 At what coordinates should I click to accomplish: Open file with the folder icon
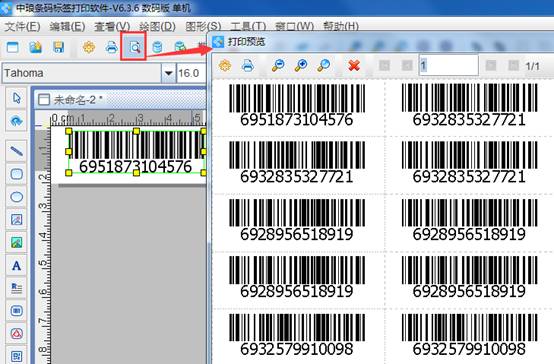click(x=35, y=47)
